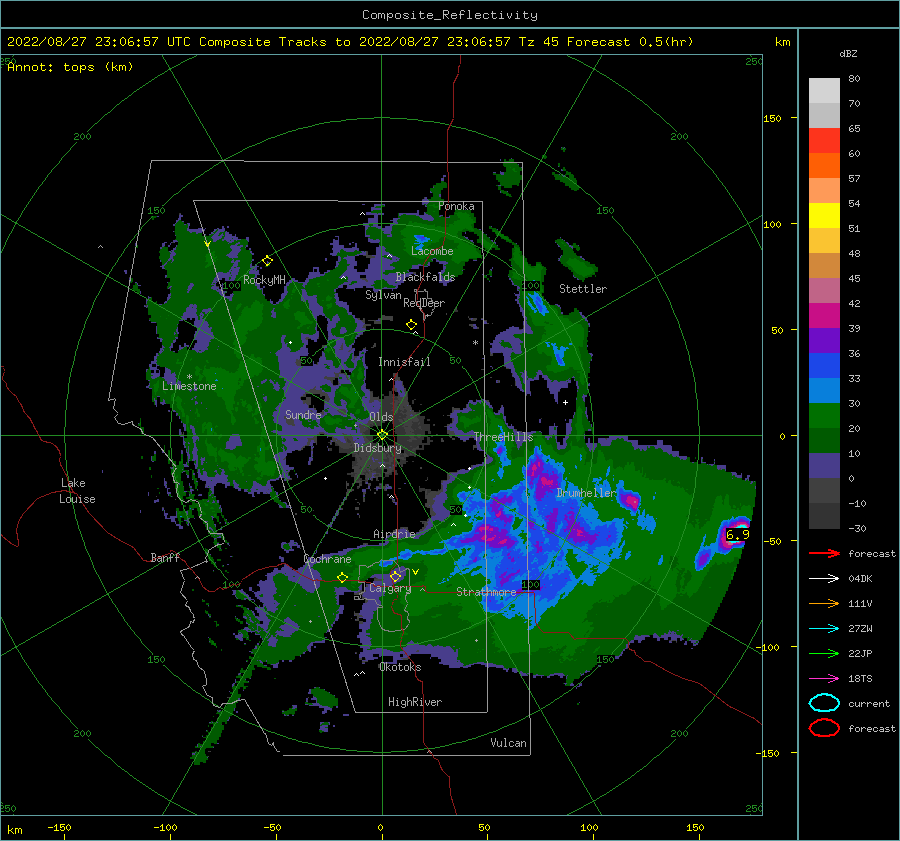Click the RockyMH label
Viewport: 900px width, 841px height.
point(265,280)
